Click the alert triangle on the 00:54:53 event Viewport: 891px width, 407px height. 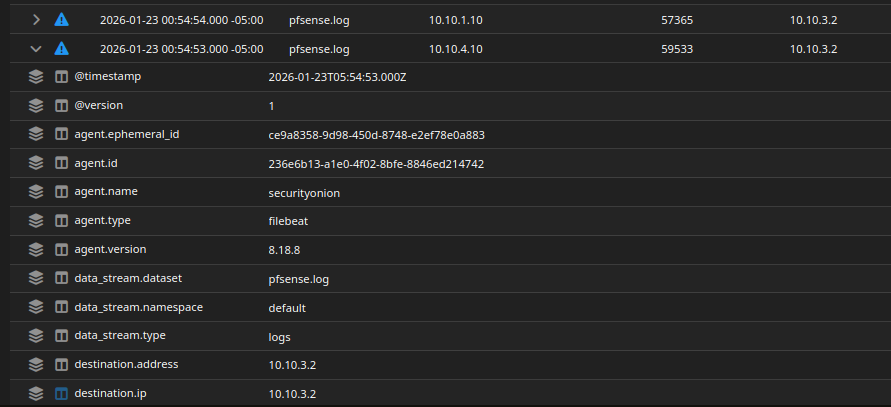62,48
